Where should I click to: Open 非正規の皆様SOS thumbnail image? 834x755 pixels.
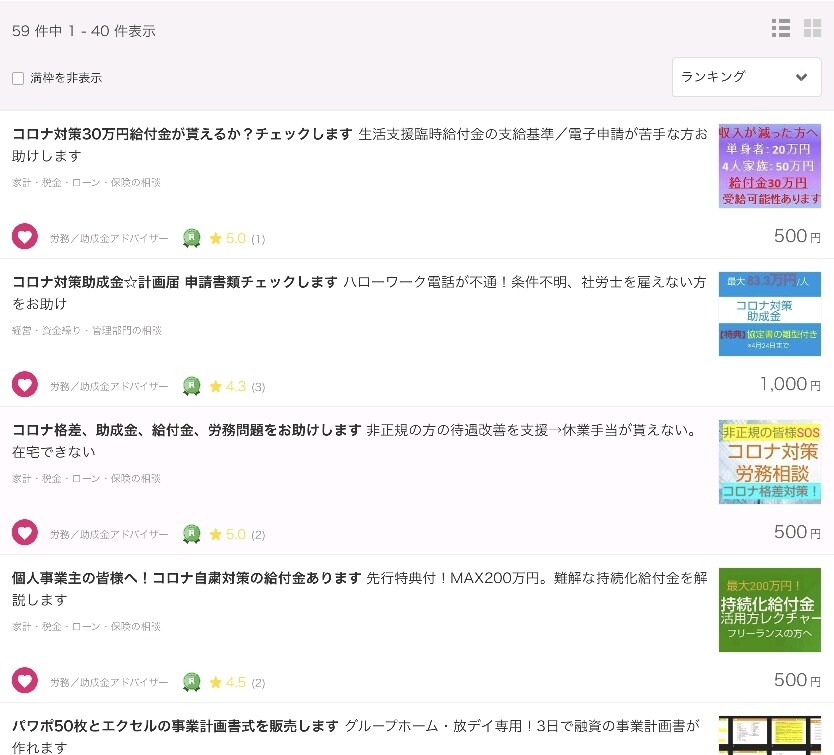tap(770, 462)
